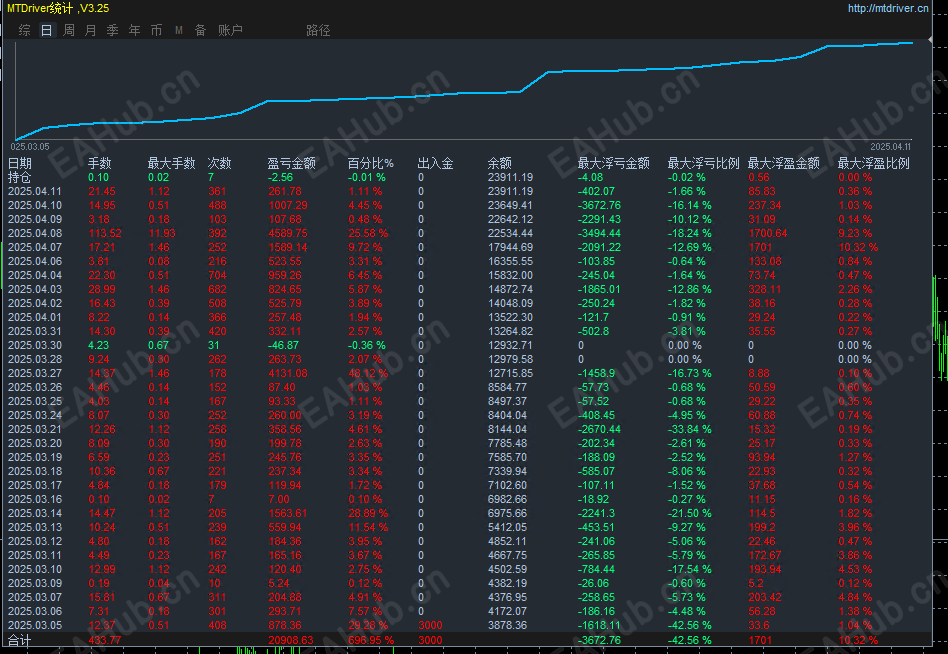Screen dimensions: 948x654
Task: Click the 11.93 max lots value
Action: [162, 233]
